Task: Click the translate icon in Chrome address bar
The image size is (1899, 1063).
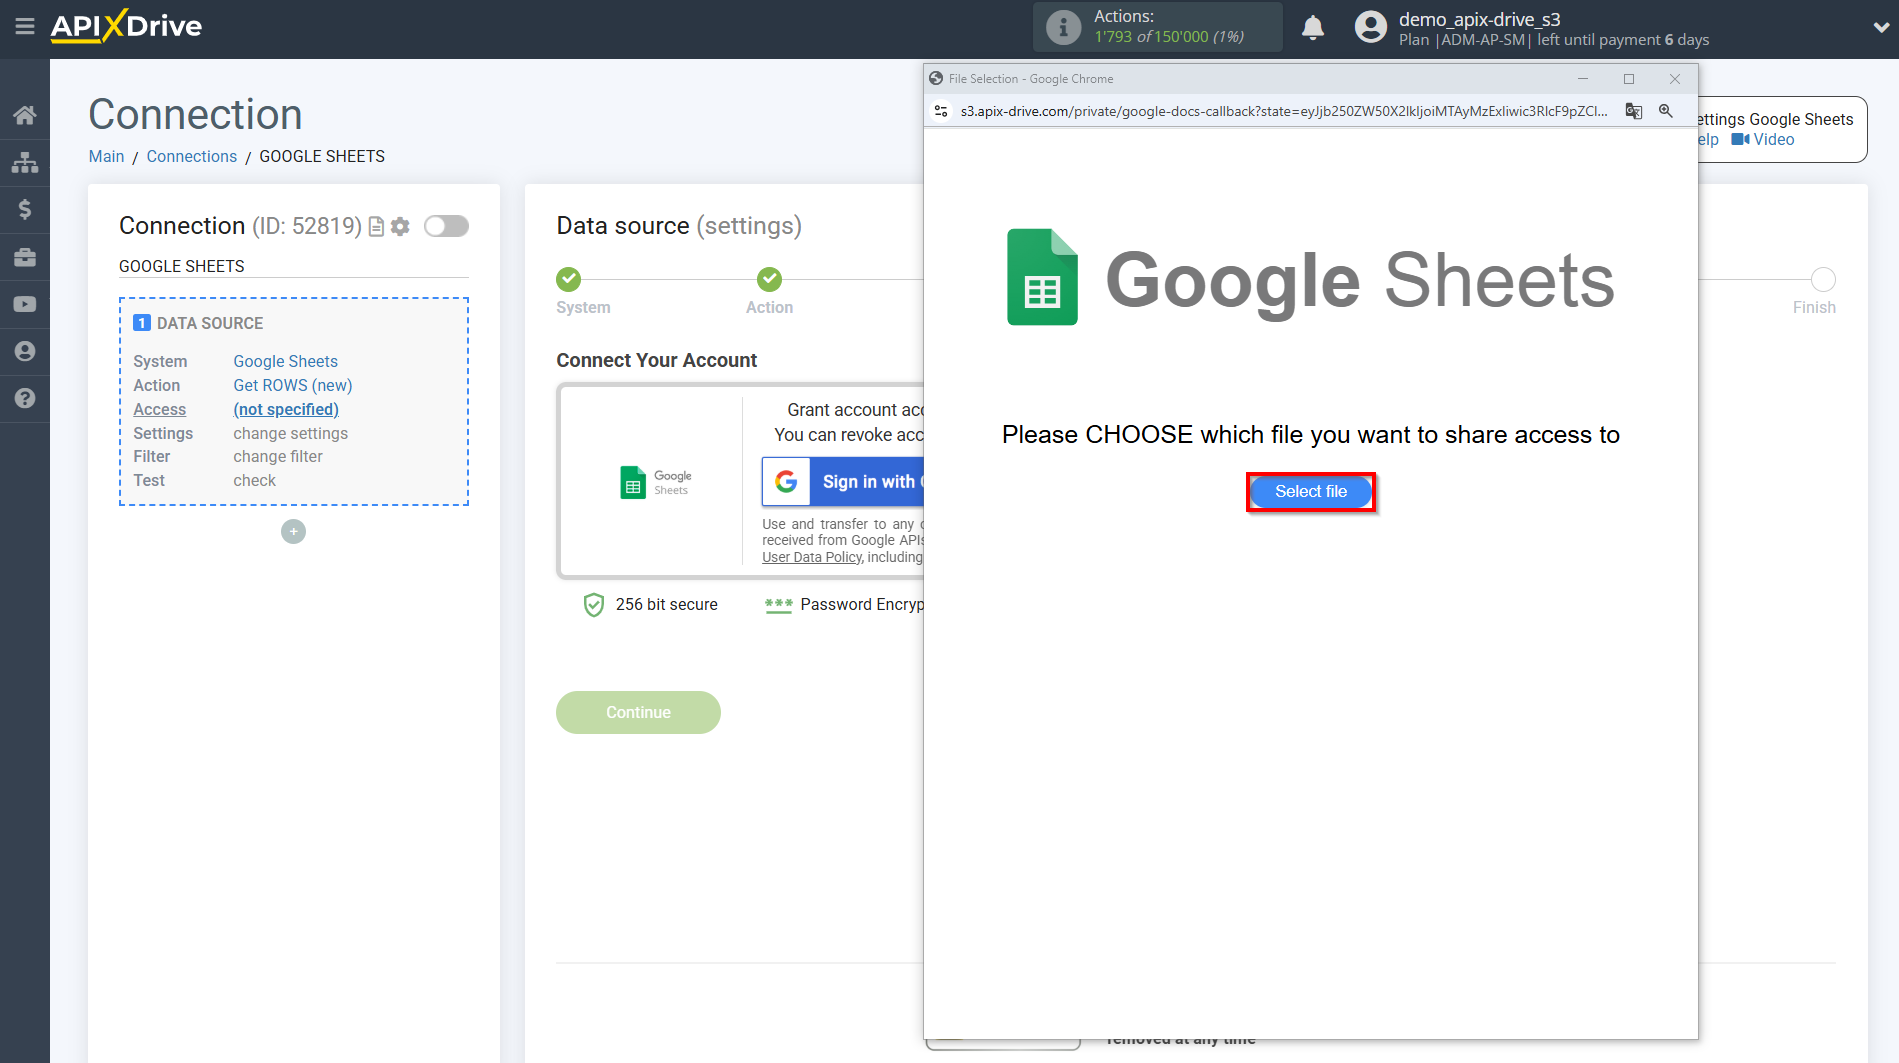Action: 1634,111
